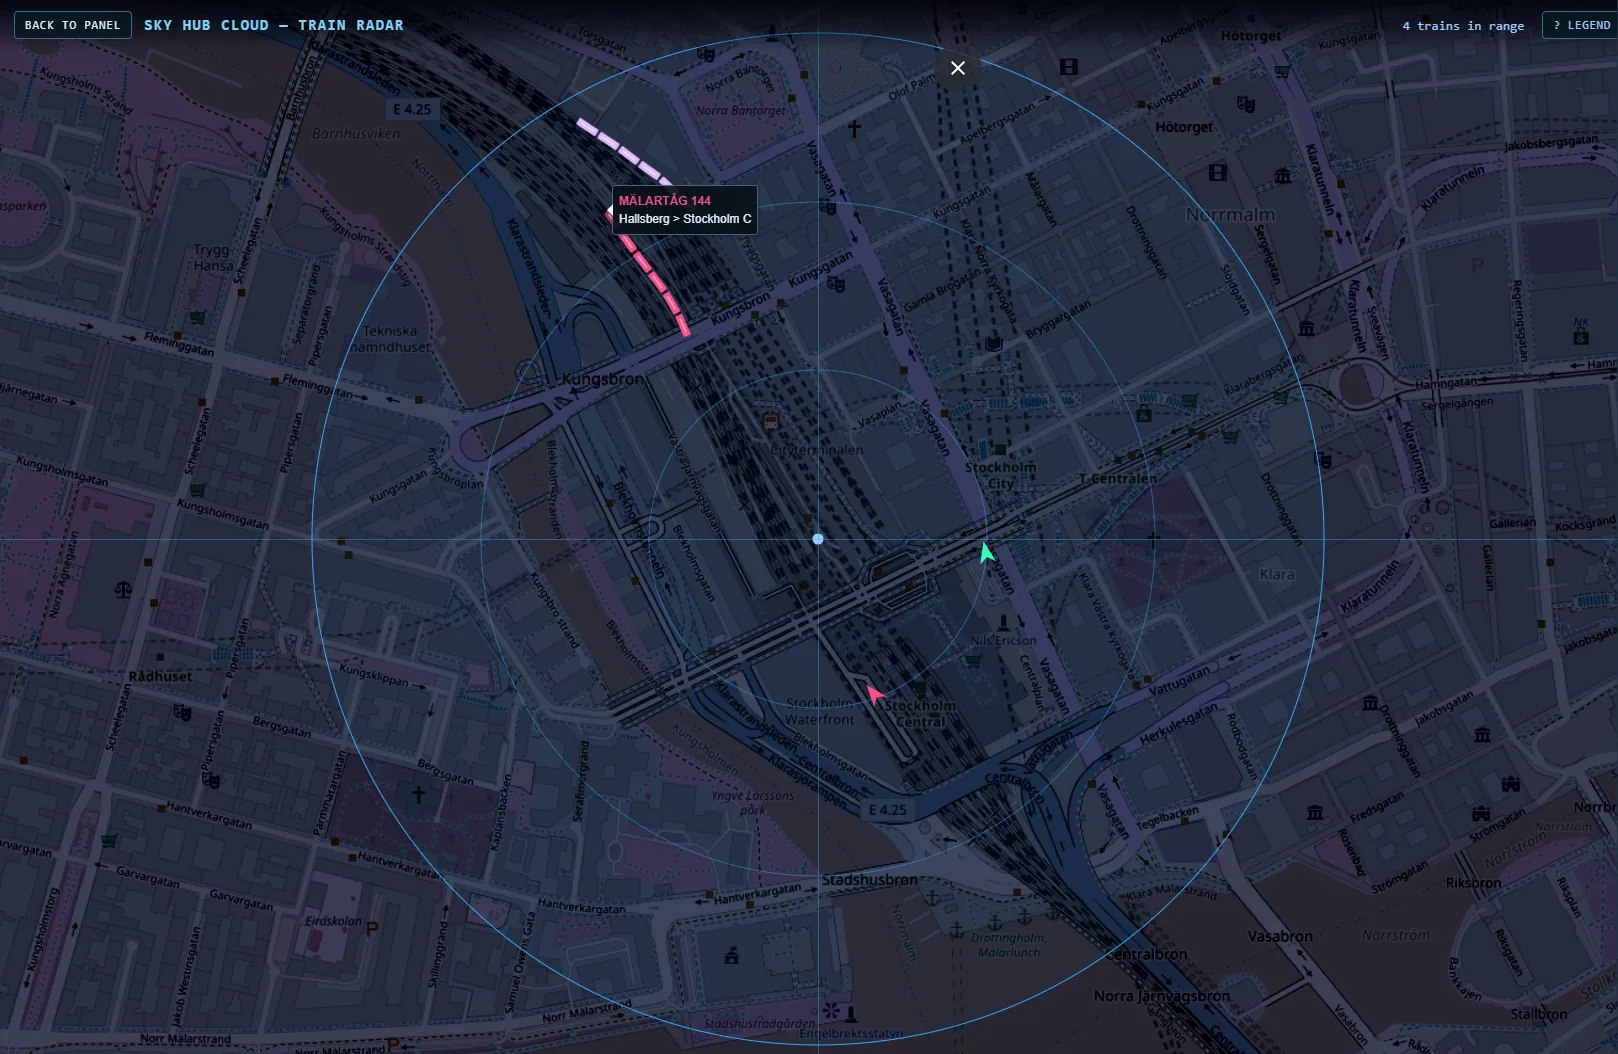Click the scales of justice icon by Rådhuset
The height and width of the screenshot is (1054, 1618).
point(123,588)
